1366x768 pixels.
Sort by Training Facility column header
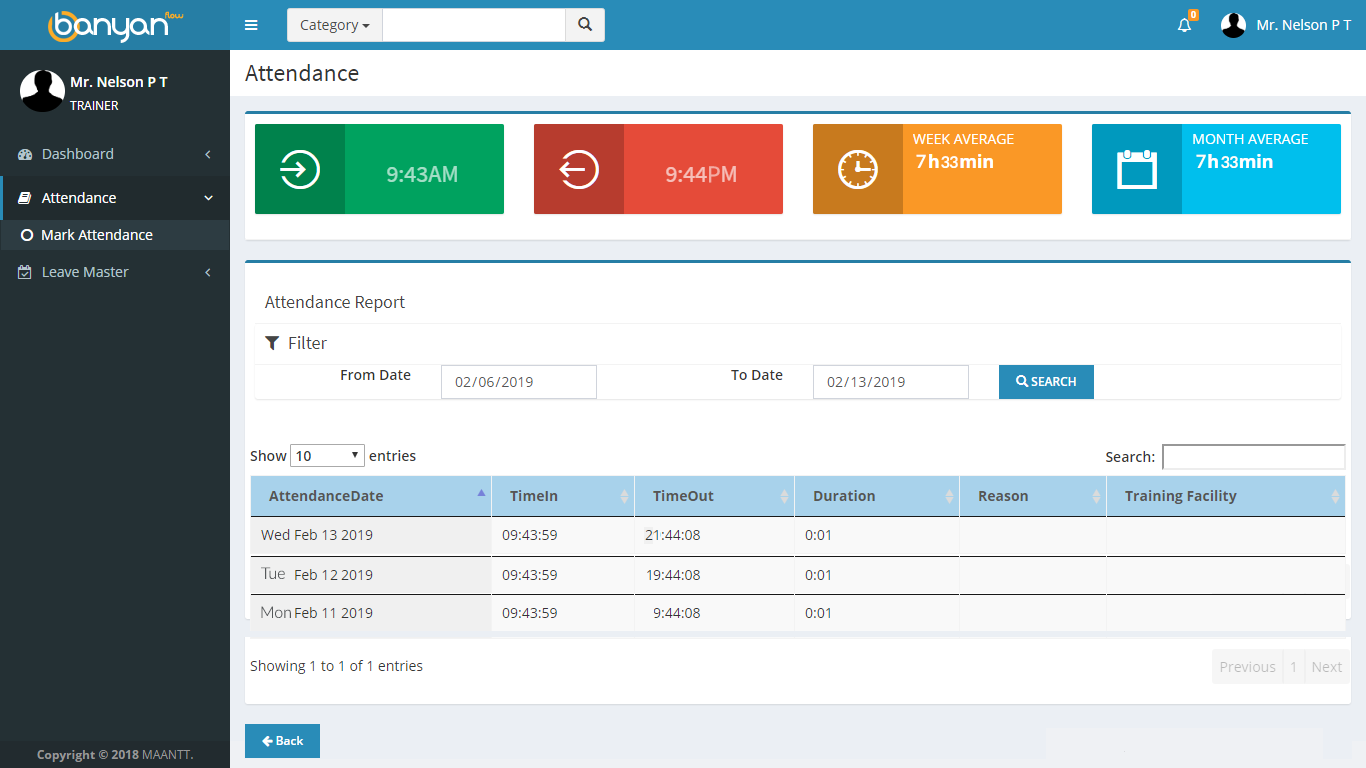pos(1226,496)
